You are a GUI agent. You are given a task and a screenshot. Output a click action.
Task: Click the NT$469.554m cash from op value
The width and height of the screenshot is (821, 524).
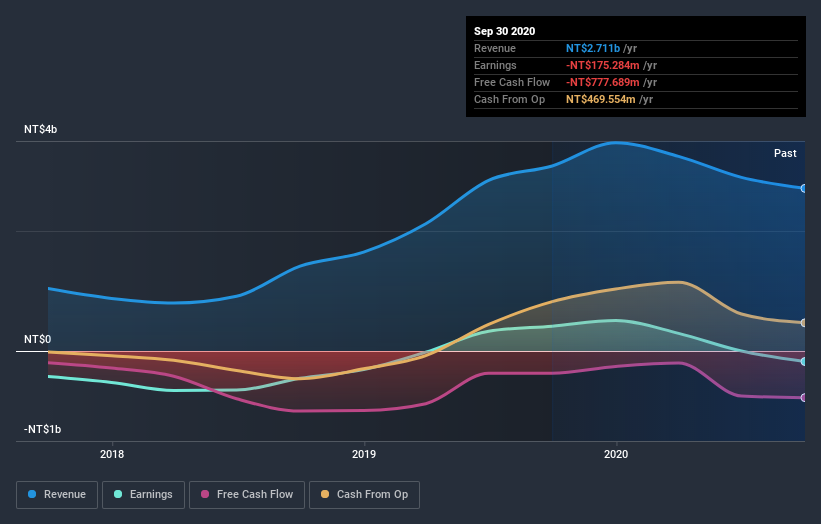601,99
